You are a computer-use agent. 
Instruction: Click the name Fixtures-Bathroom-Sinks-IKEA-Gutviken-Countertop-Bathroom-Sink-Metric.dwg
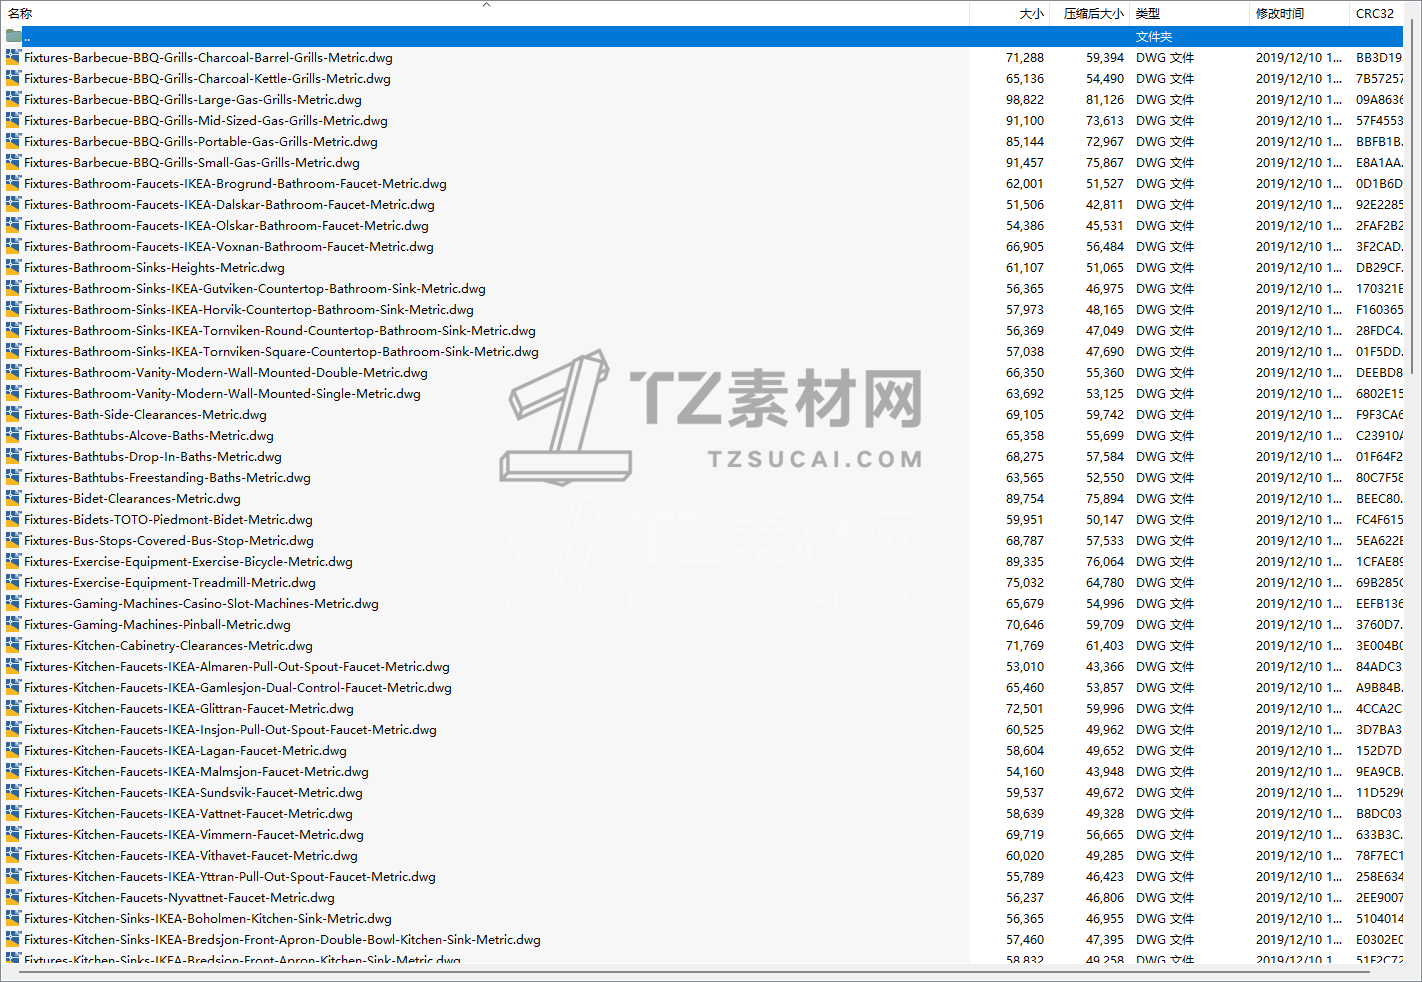pos(255,288)
